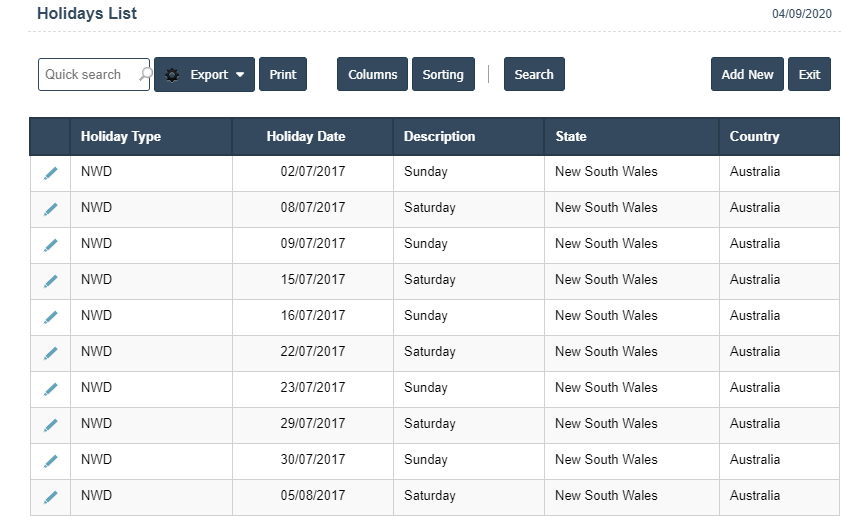The height and width of the screenshot is (531, 858).
Task: Open the Export dropdown menu
Action: [204, 75]
